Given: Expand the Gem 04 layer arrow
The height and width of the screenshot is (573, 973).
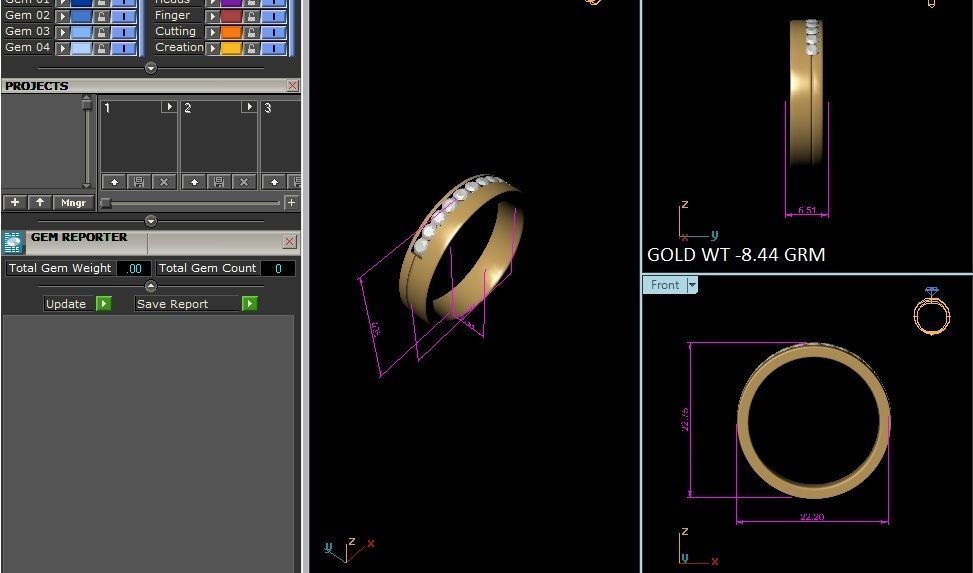Looking at the screenshot, I should tap(62, 48).
